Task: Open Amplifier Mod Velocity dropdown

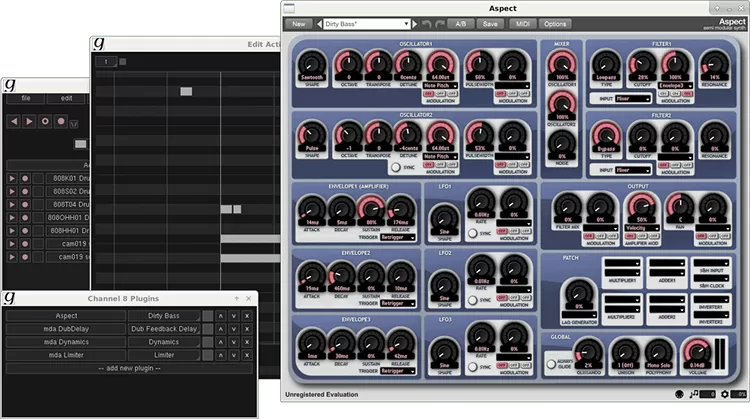Action: (x=642, y=228)
